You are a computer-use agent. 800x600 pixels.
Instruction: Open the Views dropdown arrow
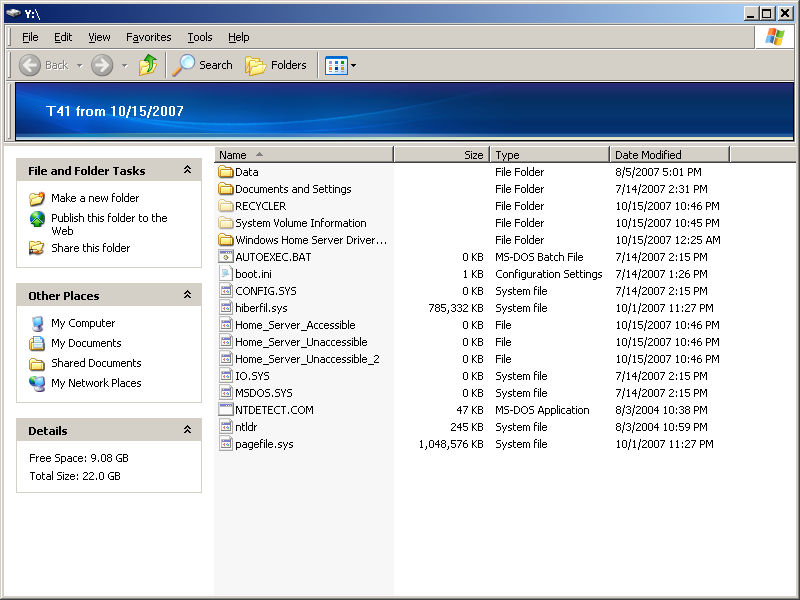353,65
